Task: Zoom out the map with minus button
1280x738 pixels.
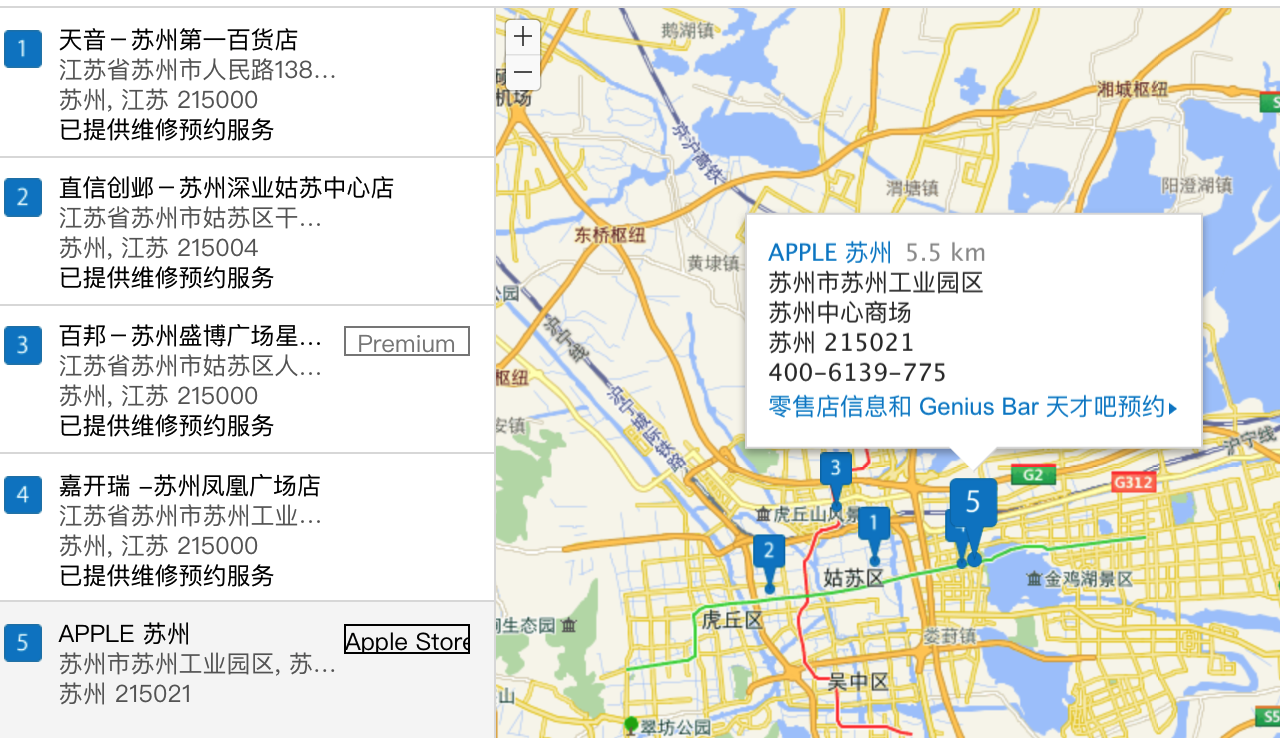Action: (523, 73)
